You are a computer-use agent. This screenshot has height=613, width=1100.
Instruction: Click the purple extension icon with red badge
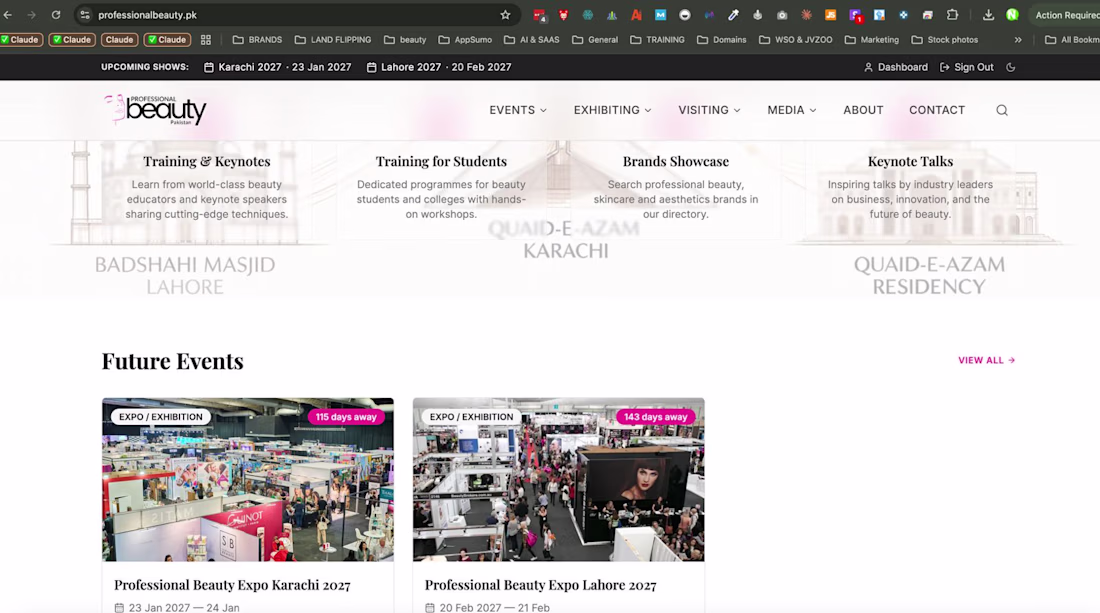[x=855, y=15]
